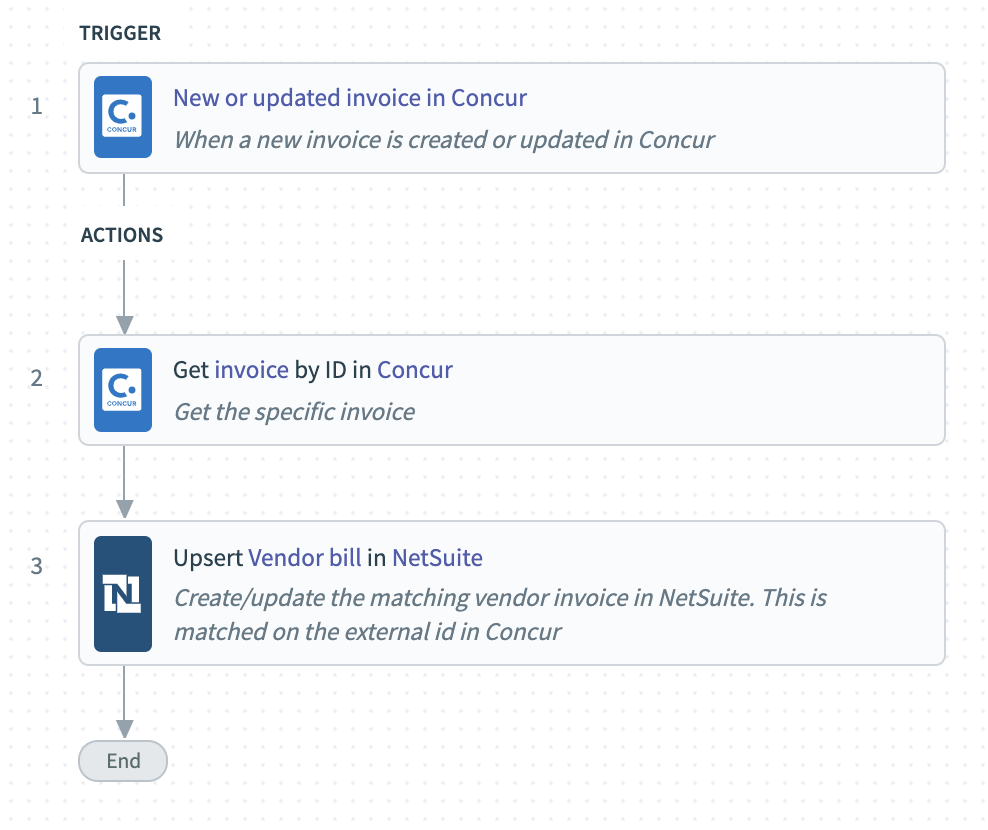Click the 'NetSuite' link in step 3
The height and width of the screenshot is (830, 988).
(437, 558)
